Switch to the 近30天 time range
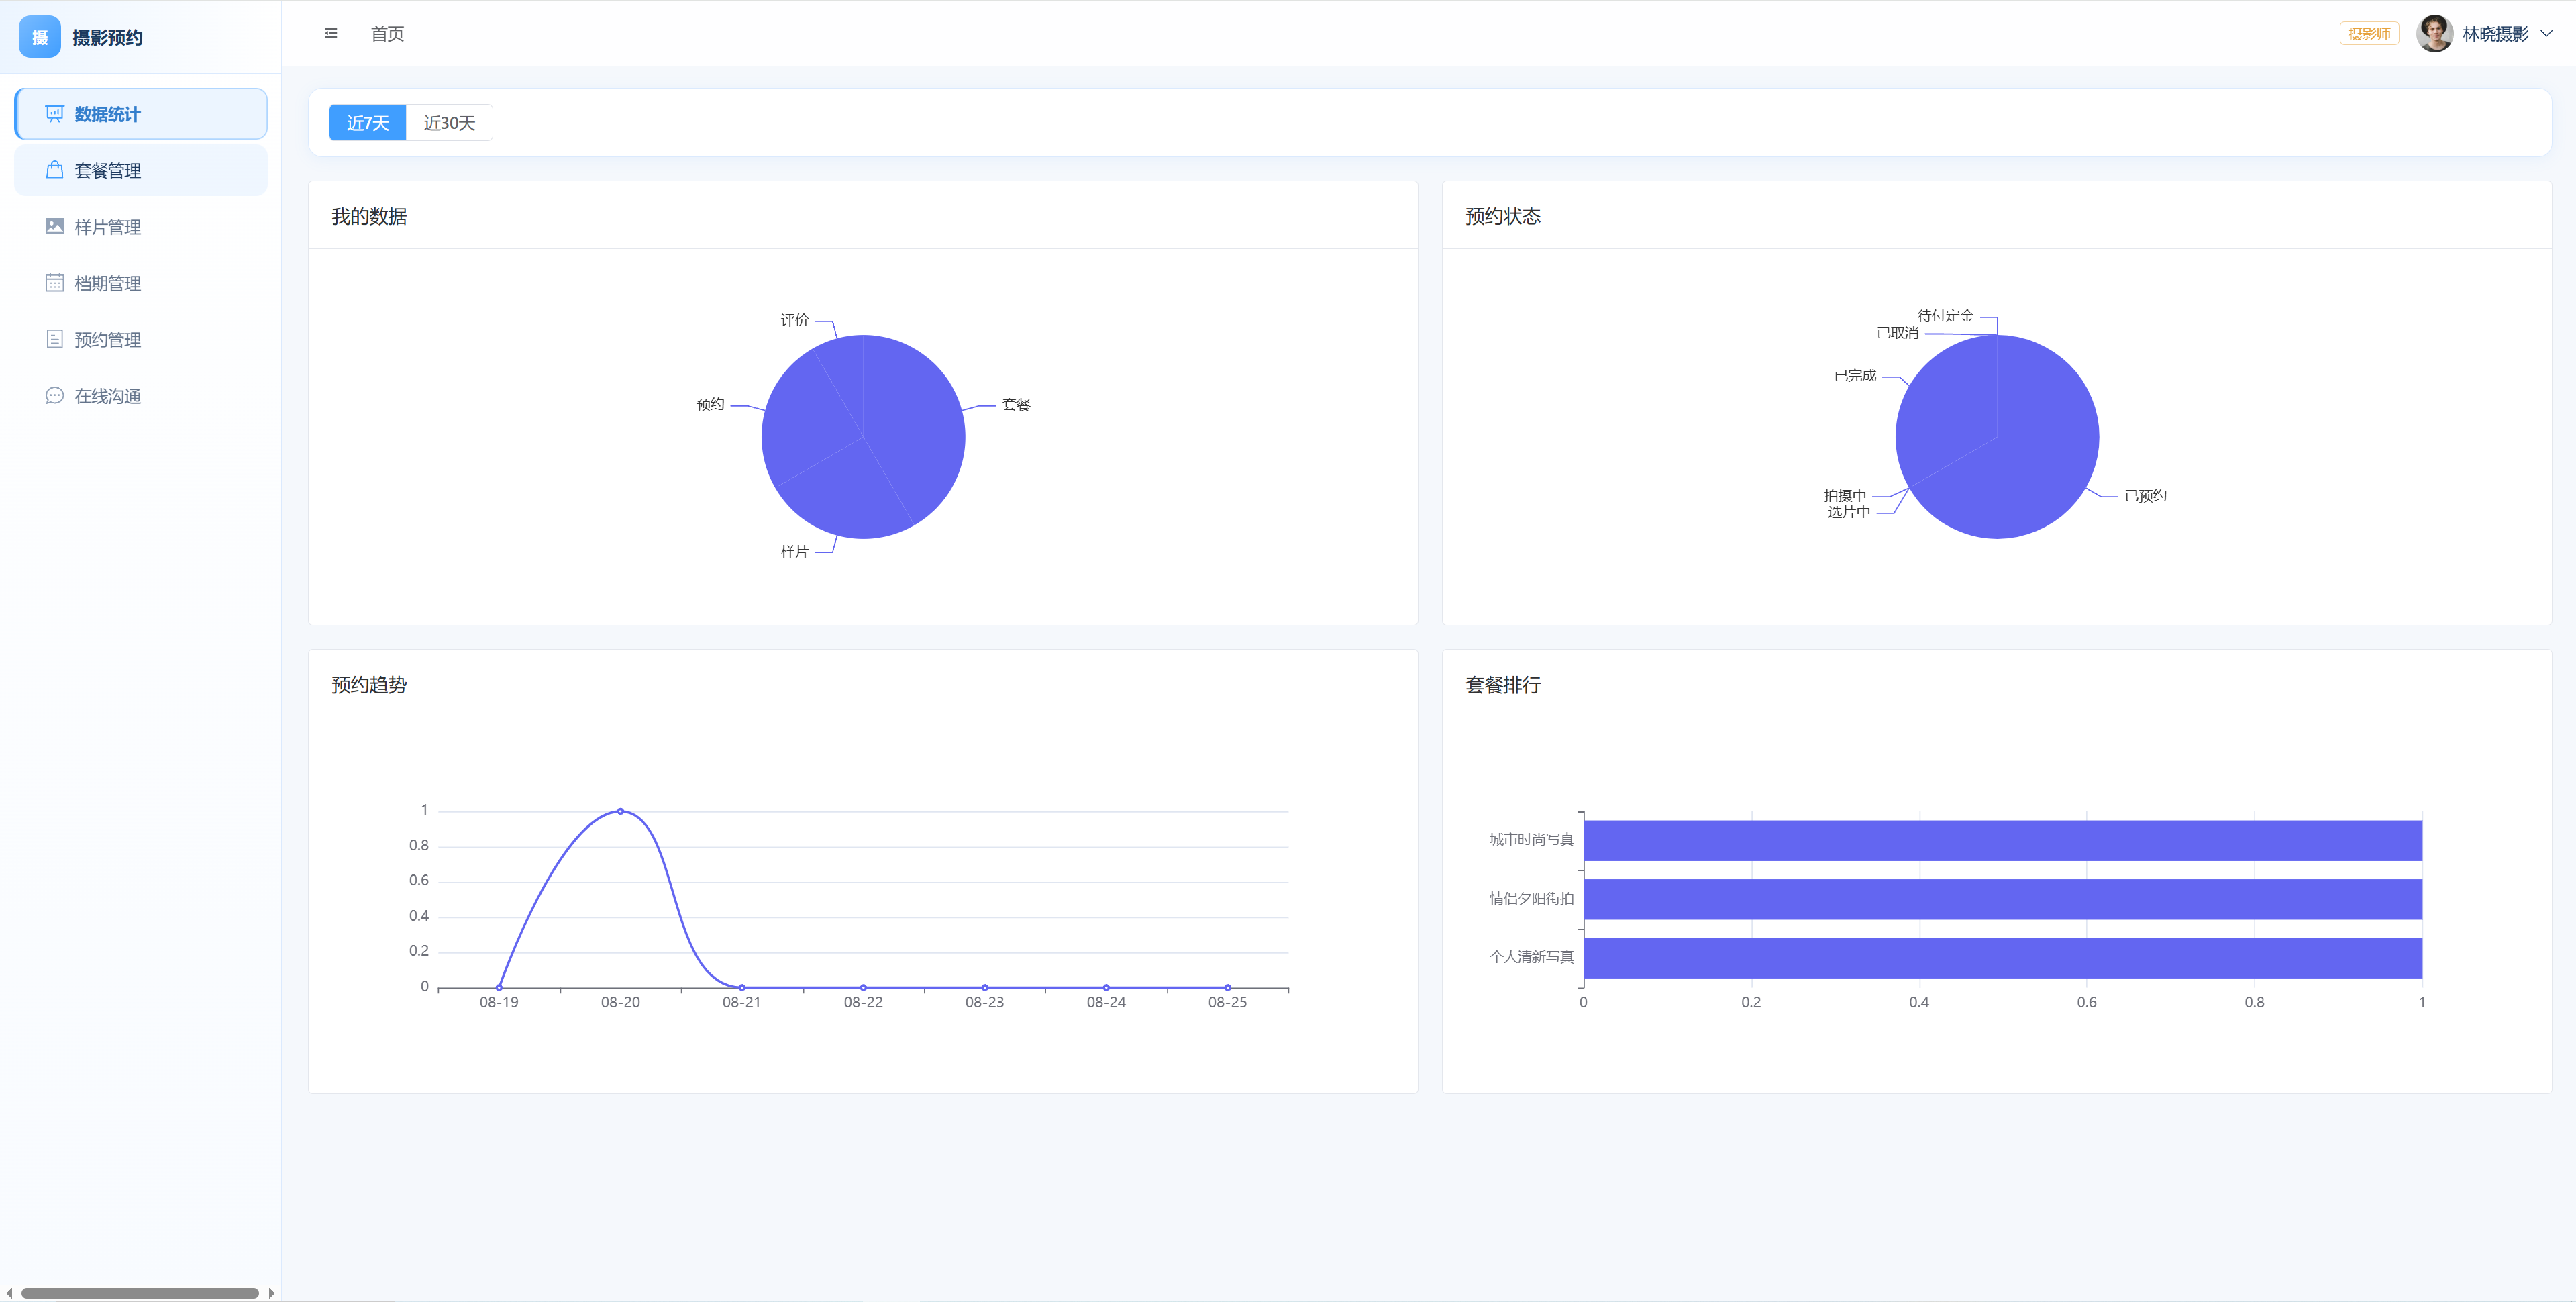2576x1302 pixels. (x=449, y=123)
